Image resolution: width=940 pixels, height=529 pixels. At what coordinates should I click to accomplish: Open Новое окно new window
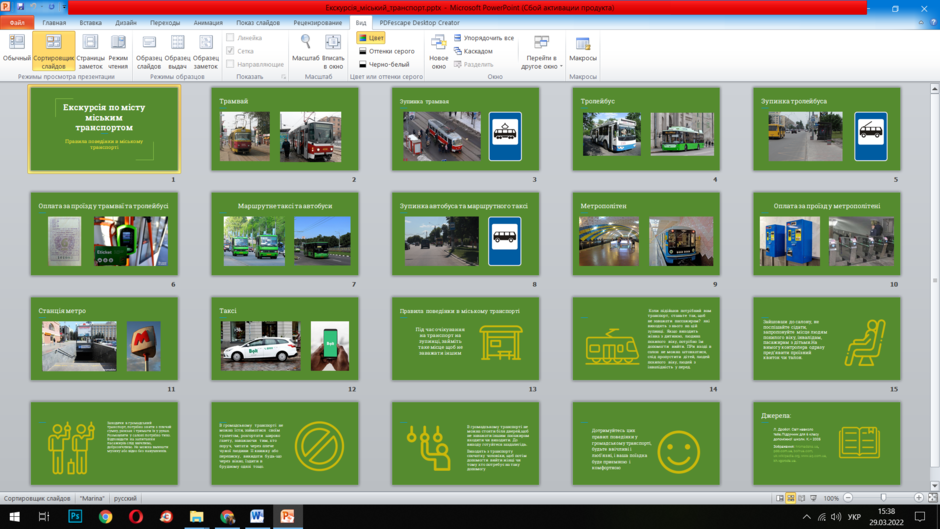point(439,51)
